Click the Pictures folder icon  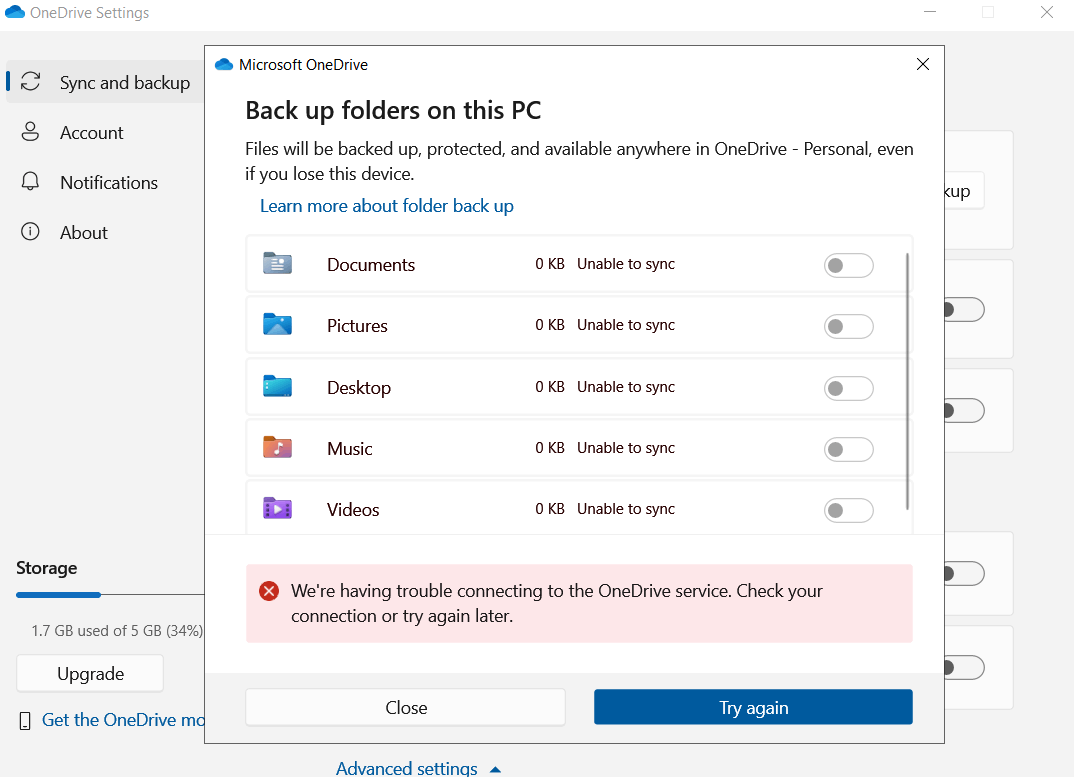pos(277,324)
